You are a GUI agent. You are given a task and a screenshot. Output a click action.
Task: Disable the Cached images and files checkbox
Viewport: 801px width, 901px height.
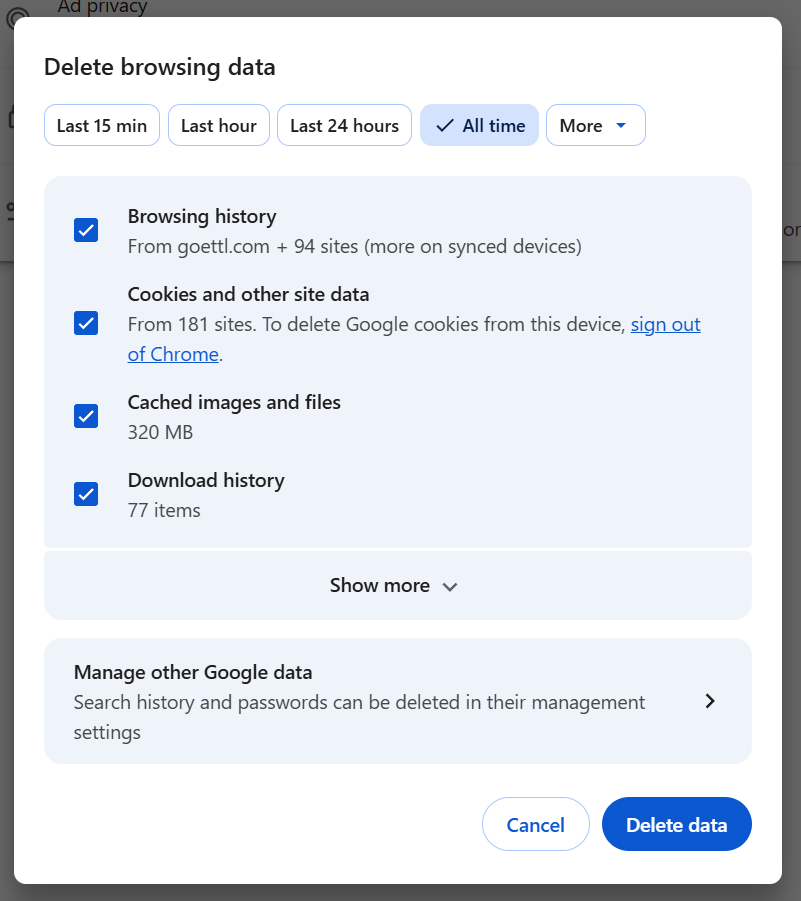coord(86,416)
